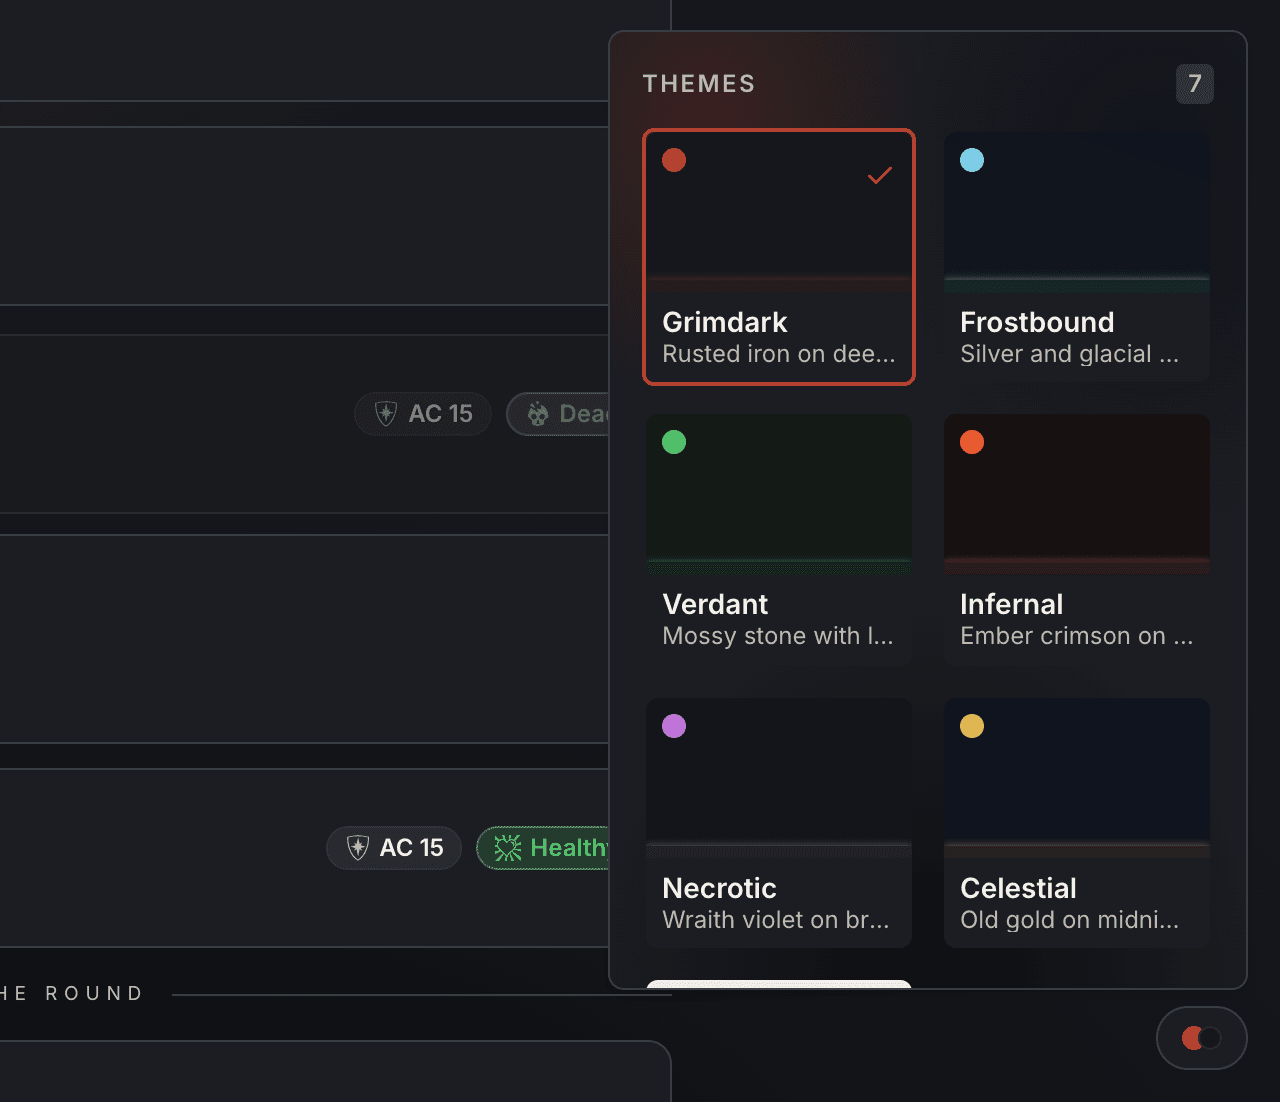This screenshot has height=1102, width=1280.
Task: Click the Frostbound light blue dot
Action: pos(972,160)
